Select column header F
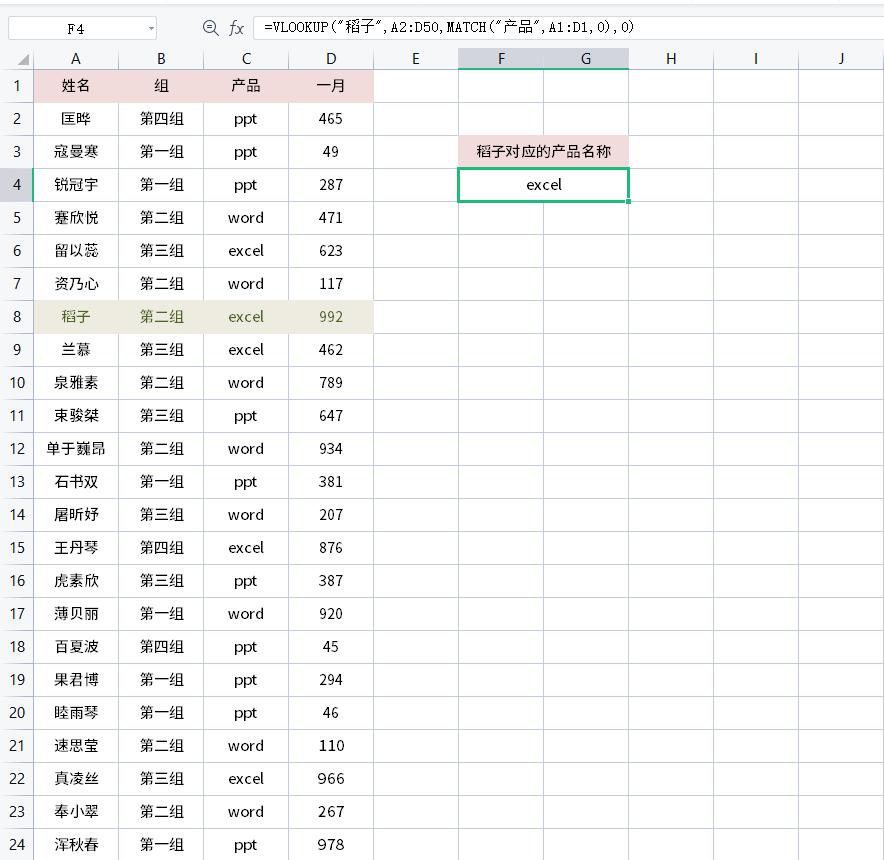884x860 pixels. point(500,60)
